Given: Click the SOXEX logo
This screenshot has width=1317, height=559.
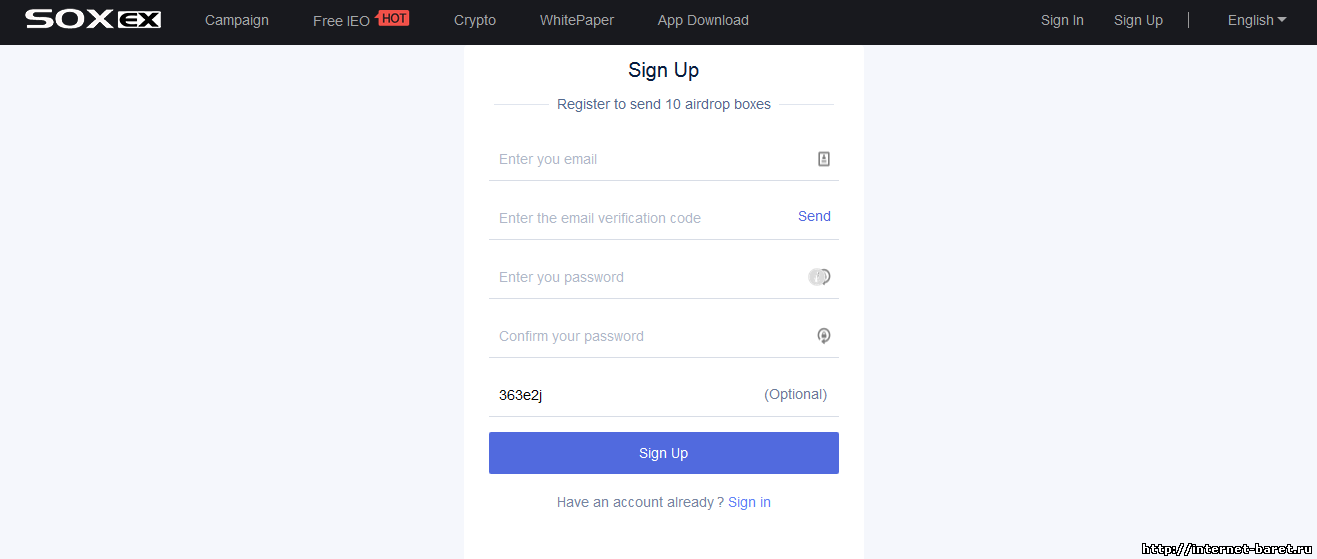Looking at the screenshot, I should [x=93, y=19].
